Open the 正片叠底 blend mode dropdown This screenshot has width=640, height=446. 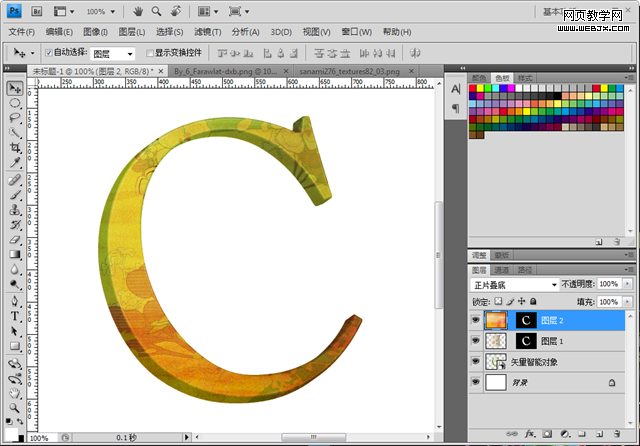tap(514, 284)
